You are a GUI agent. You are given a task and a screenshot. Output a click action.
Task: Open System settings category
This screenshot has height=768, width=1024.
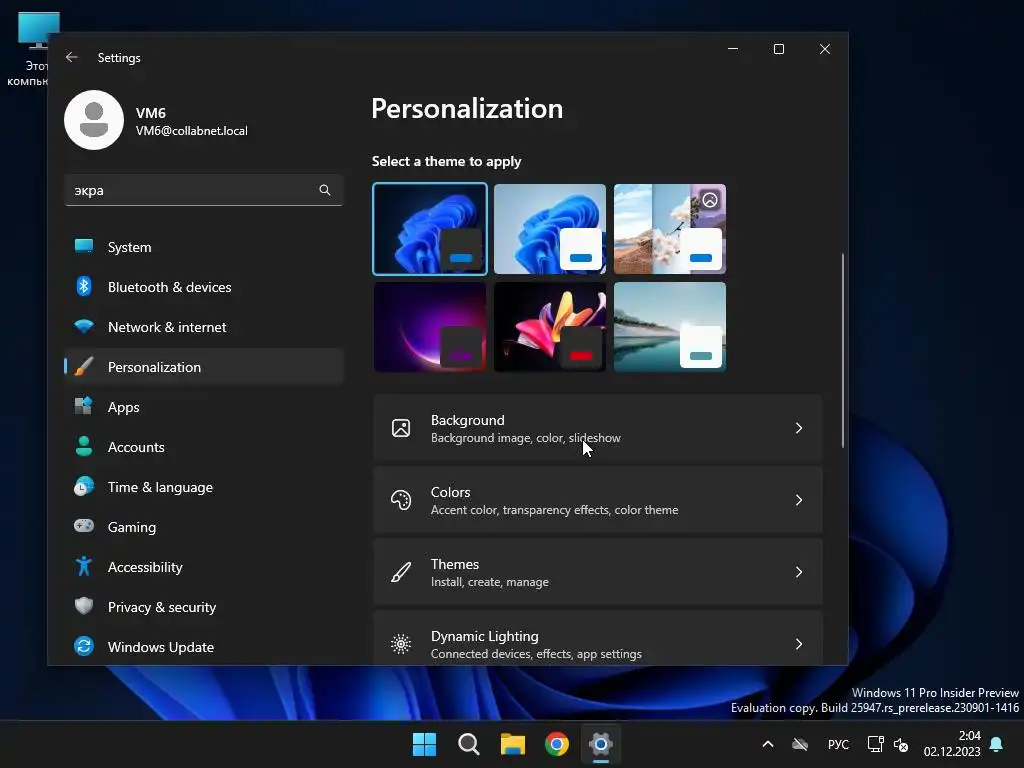(204, 247)
